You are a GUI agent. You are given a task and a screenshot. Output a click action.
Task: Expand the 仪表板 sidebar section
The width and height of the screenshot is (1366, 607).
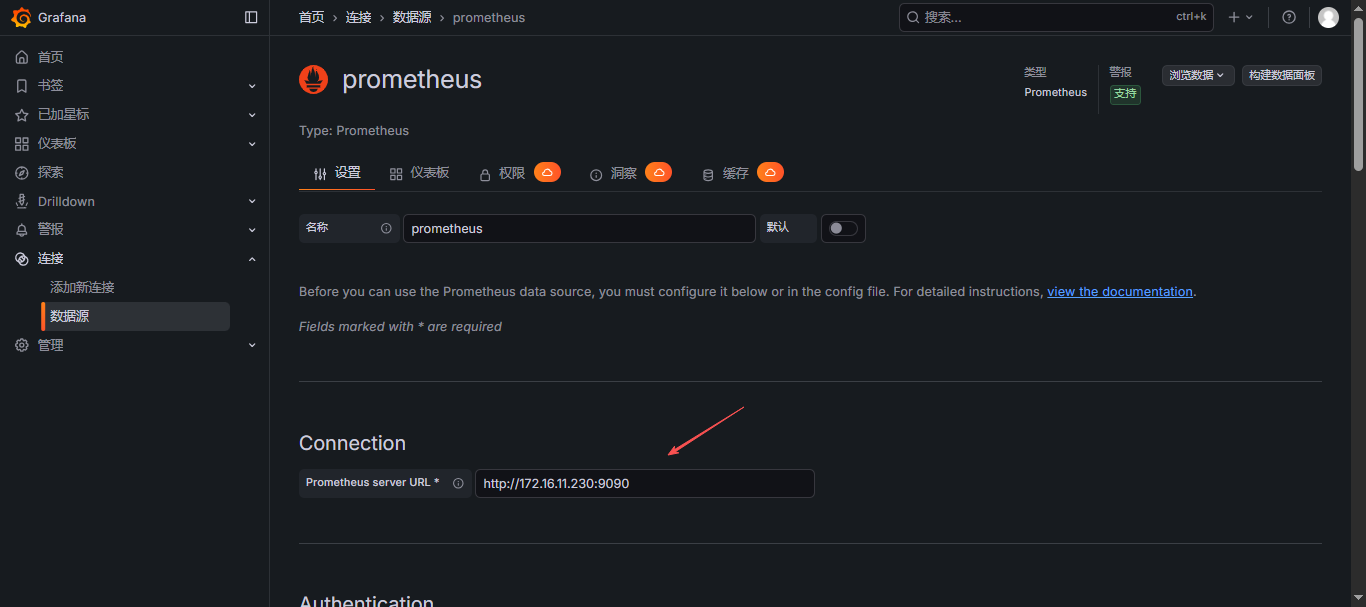coord(252,144)
